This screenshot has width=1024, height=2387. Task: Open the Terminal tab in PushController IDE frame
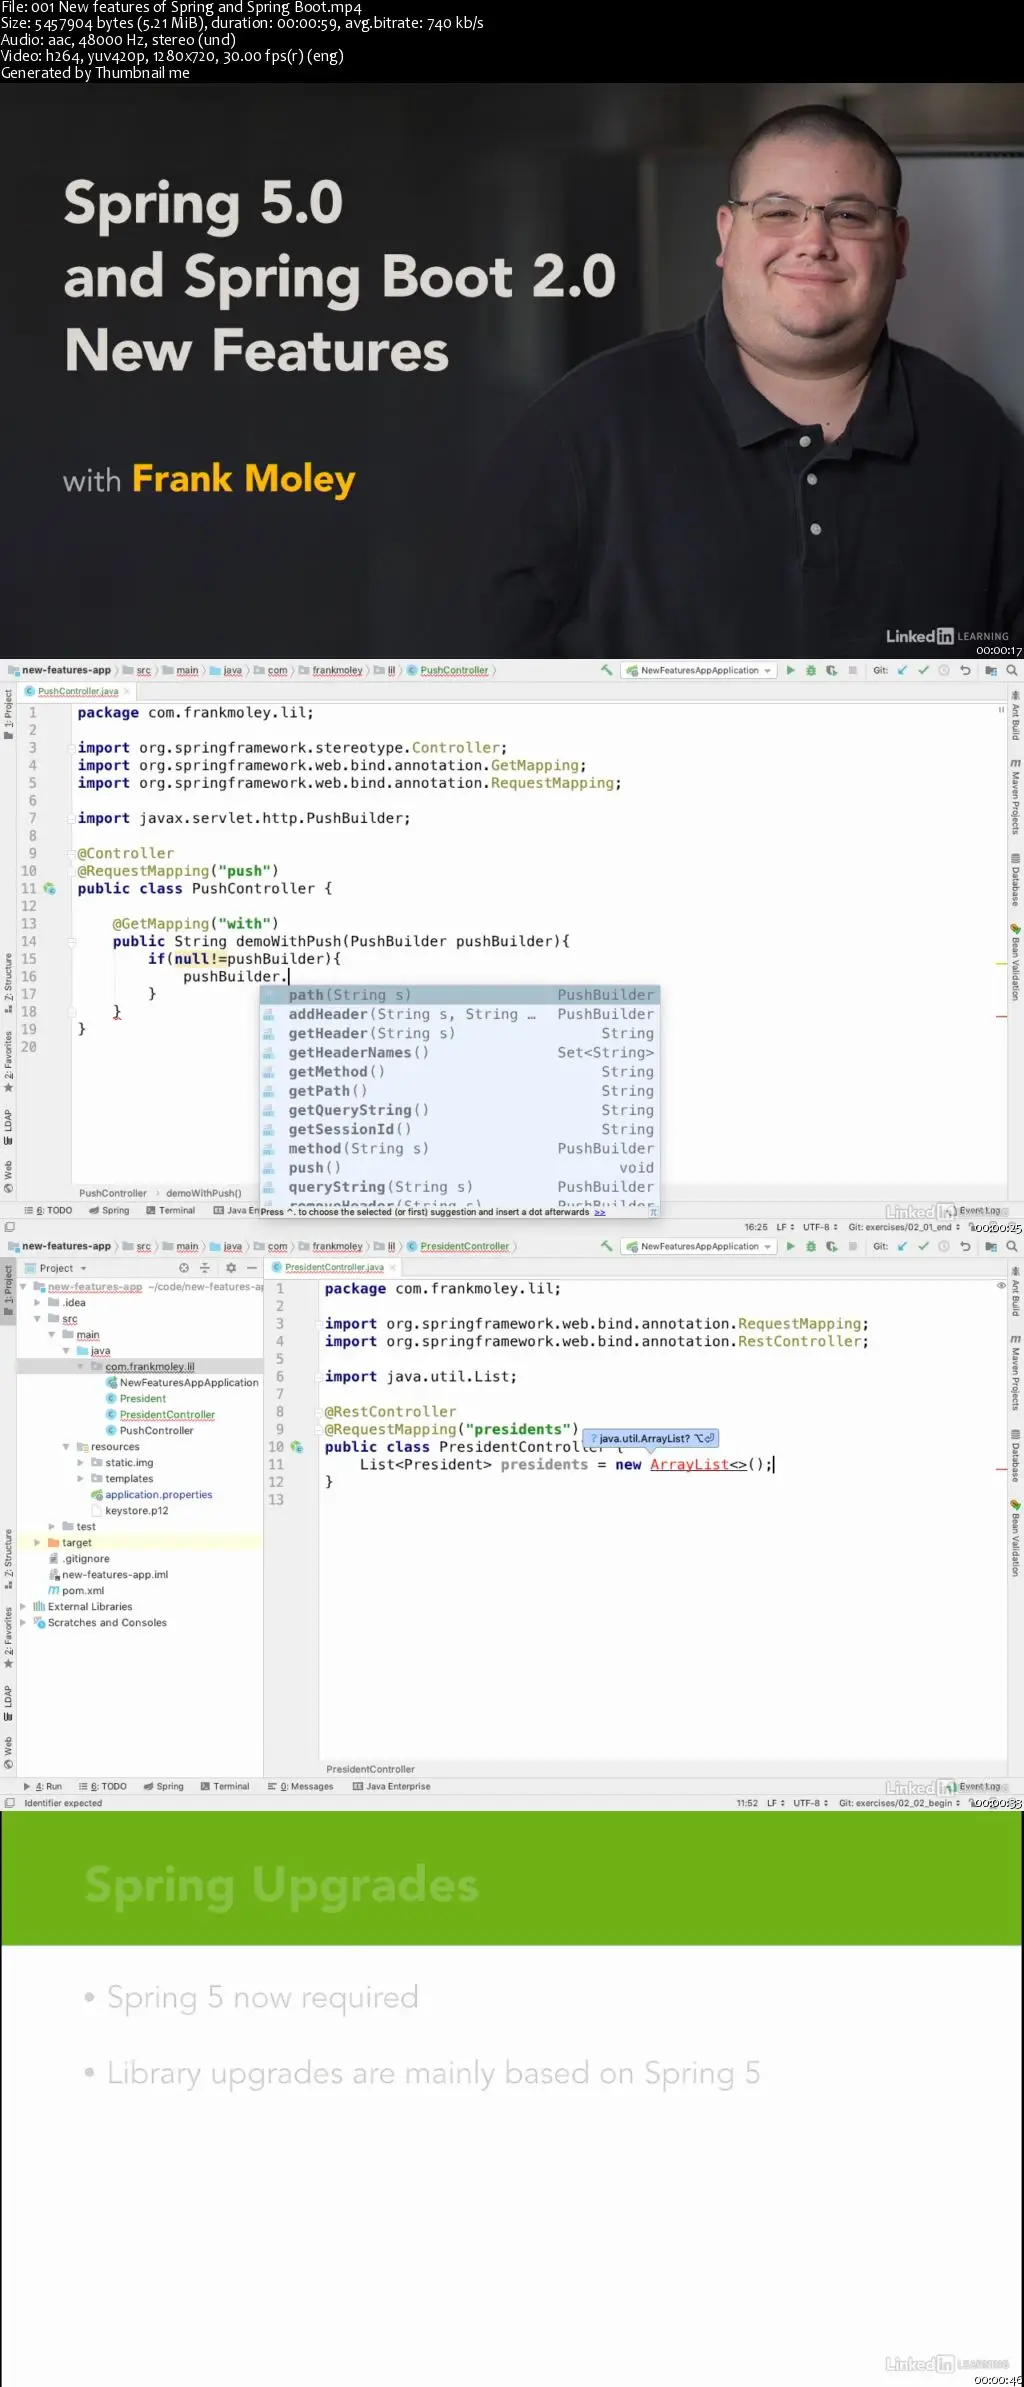(170, 1210)
